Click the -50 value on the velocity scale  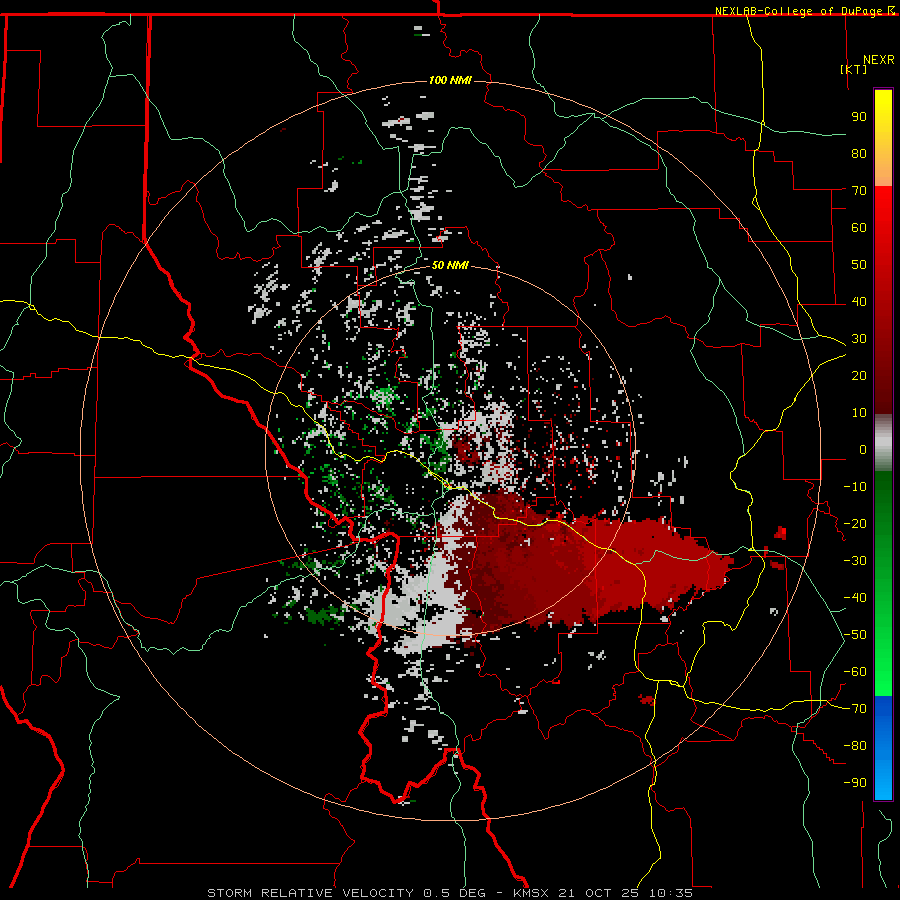[x=855, y=635]
